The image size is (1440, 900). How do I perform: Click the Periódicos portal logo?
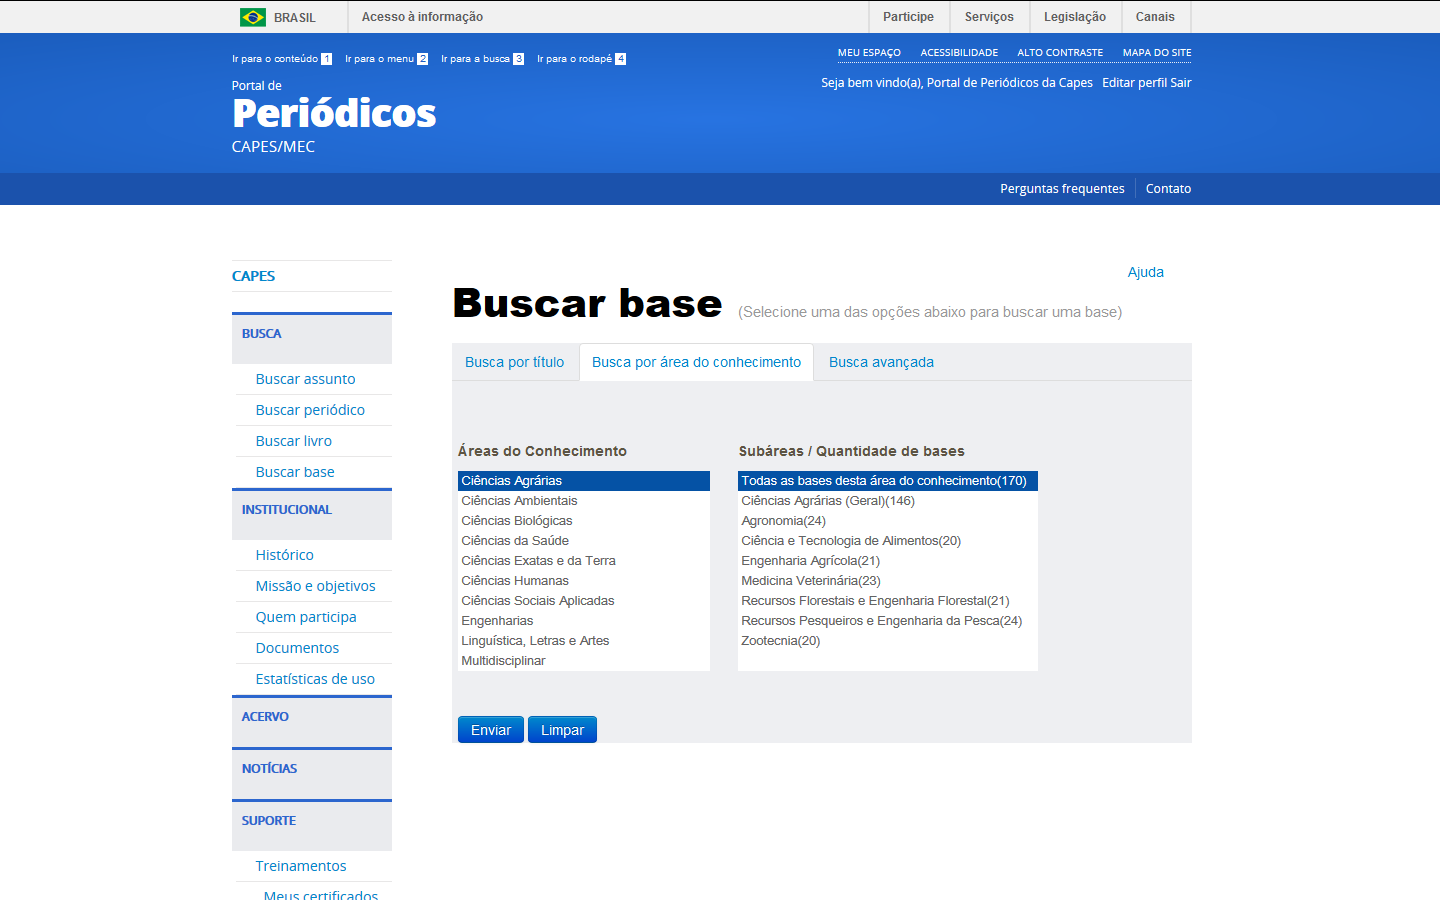[x=334, y=115]
